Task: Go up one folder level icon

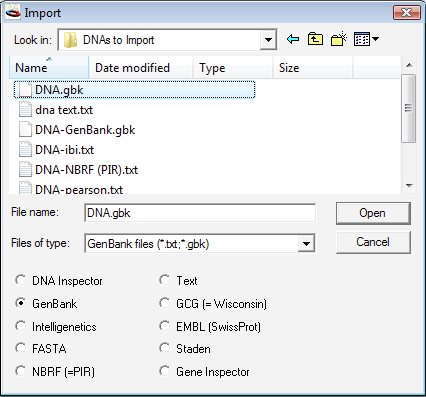Action: point(315,39)
